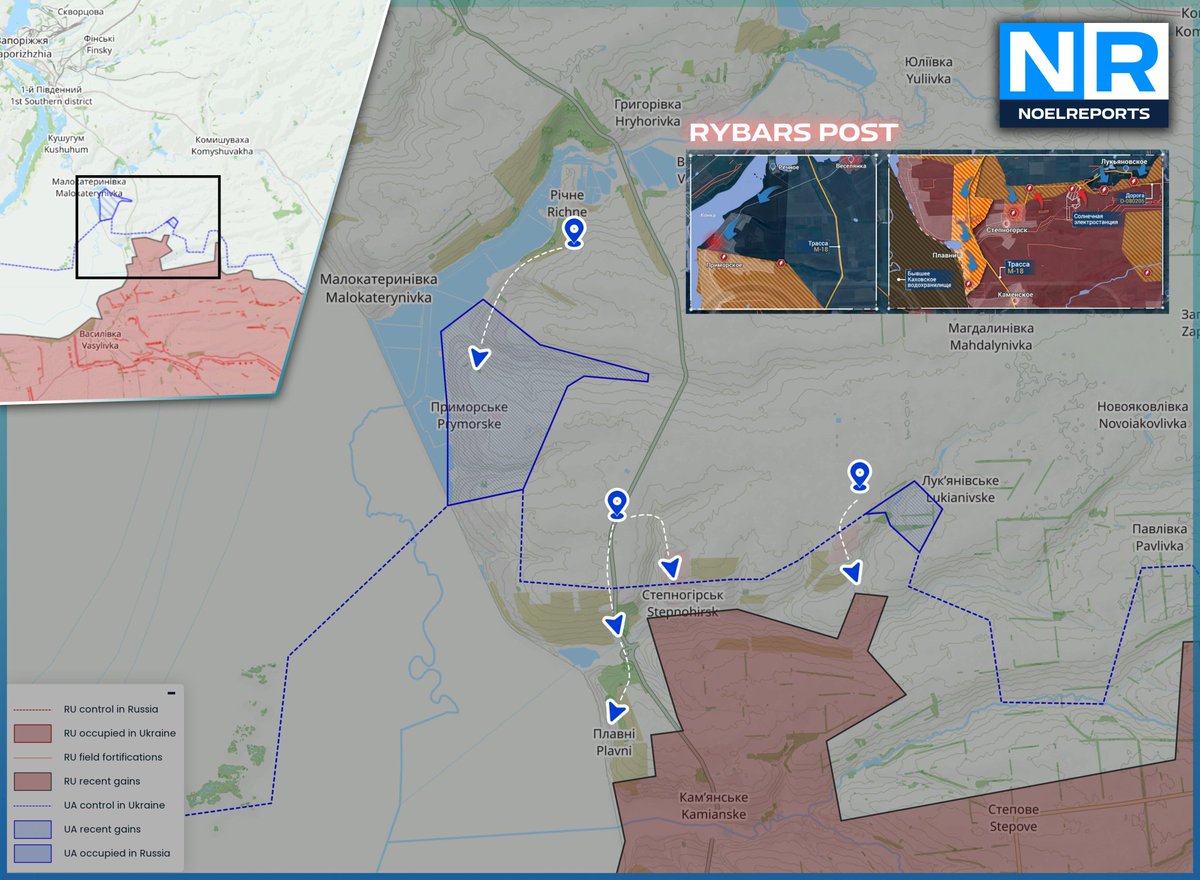This screenshot has height=880, width=1200.
Task: Click the arrow marker between Stepnohirsk and Plavni
Action: tap(612, 625)
